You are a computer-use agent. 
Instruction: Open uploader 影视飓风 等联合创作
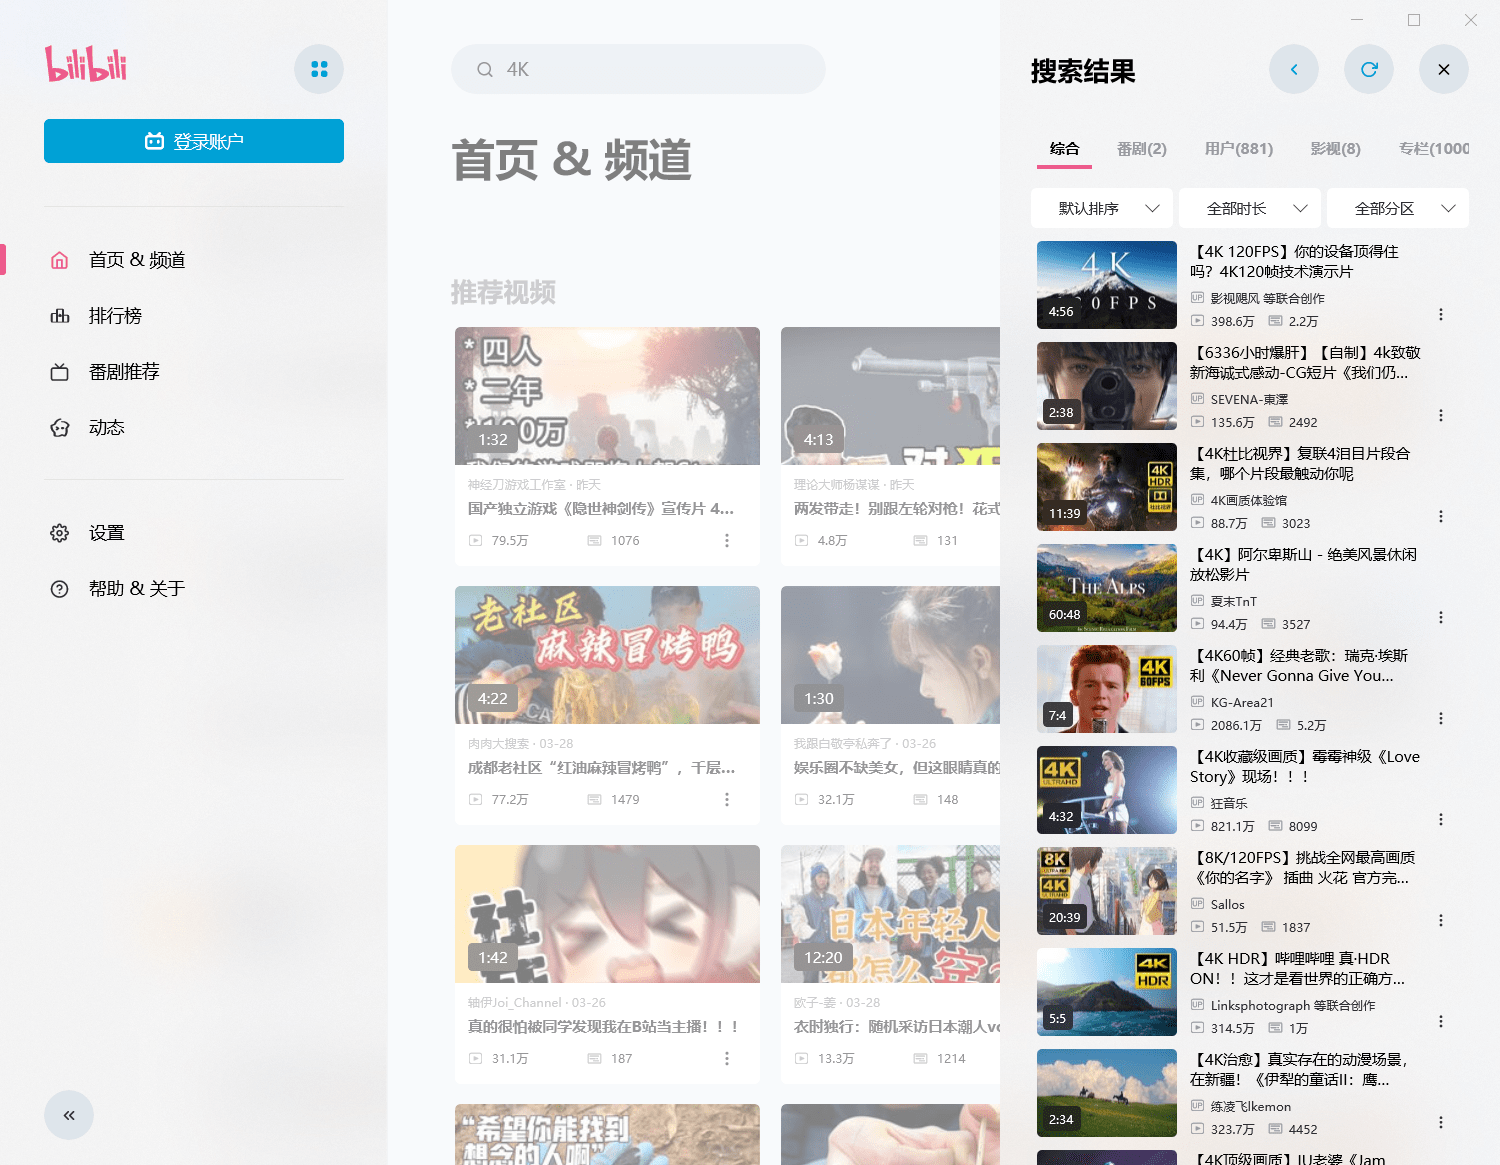1267,298
